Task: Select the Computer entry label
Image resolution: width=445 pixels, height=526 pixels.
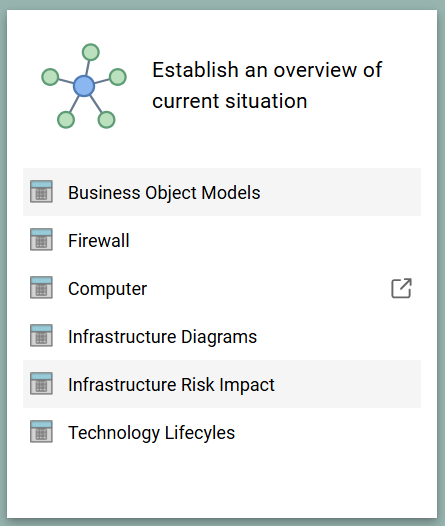Action: coord(107,289)
